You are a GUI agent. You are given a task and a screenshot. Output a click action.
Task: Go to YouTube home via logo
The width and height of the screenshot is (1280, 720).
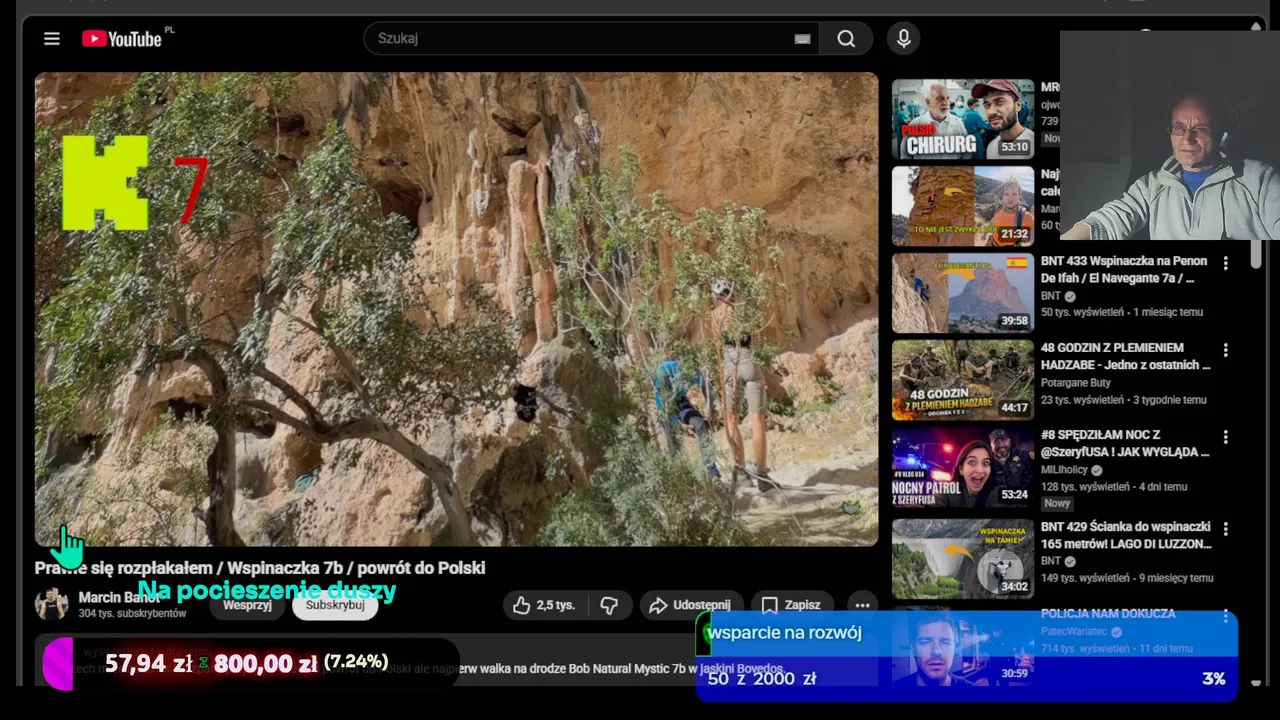[122, 39]
